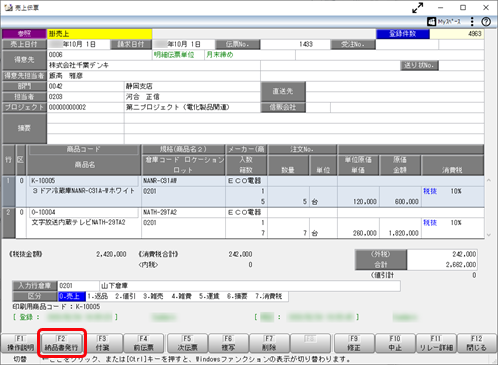
Task: Go to previous slip with F4 前伝票
Action: [x=143, y=343]
